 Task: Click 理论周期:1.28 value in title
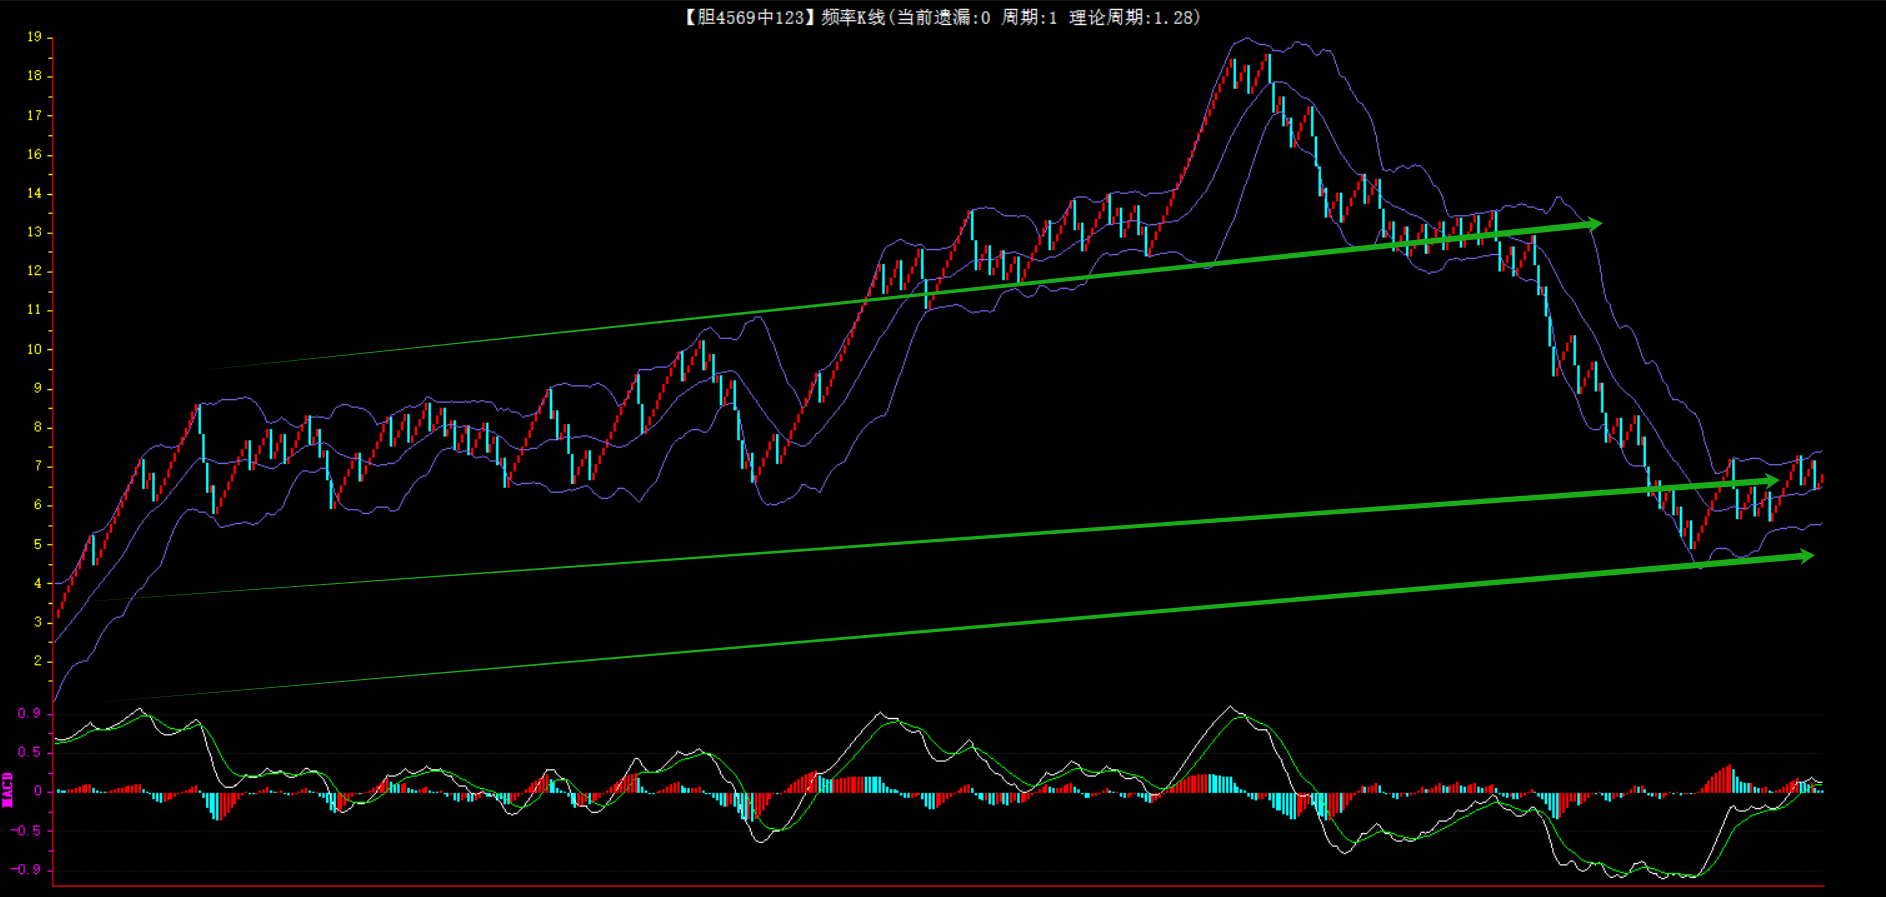(1133, 17)
